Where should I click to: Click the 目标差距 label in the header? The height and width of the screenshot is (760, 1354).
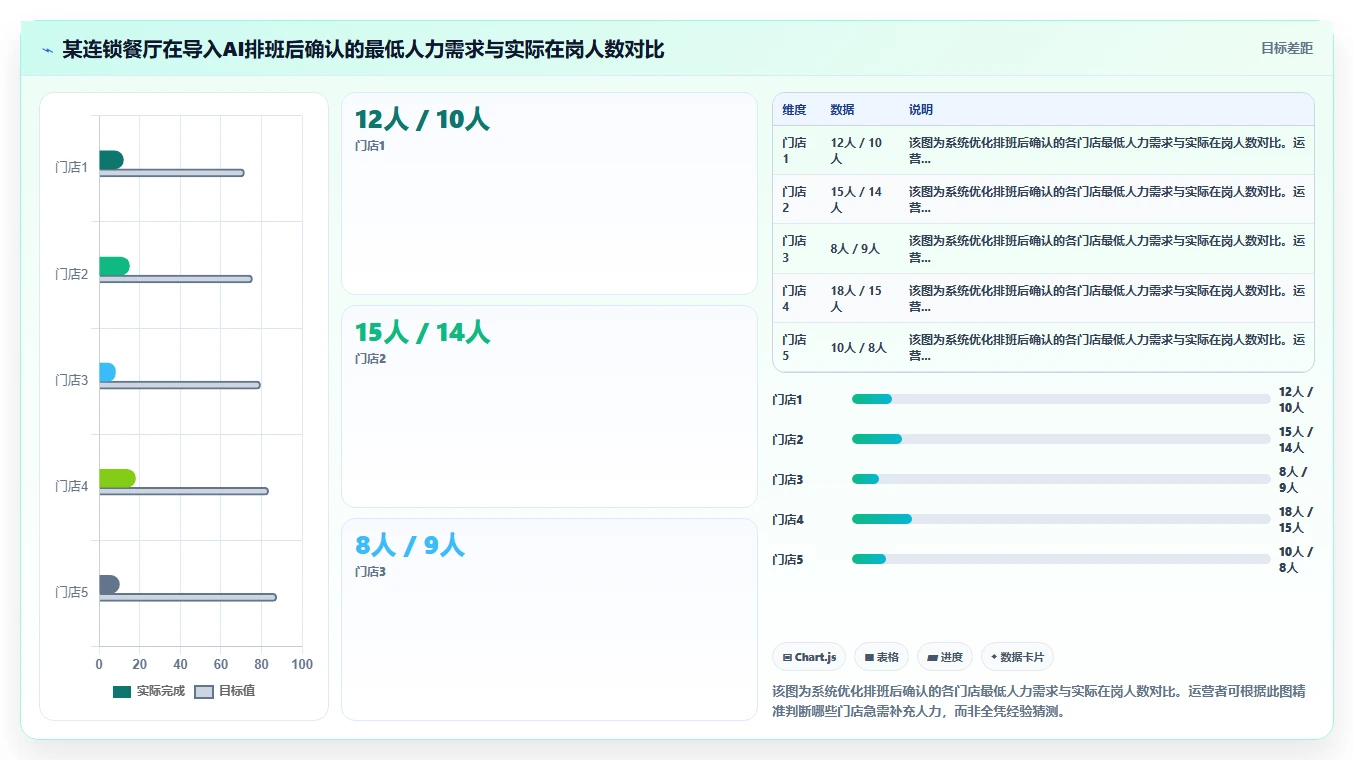point(1286,48)
